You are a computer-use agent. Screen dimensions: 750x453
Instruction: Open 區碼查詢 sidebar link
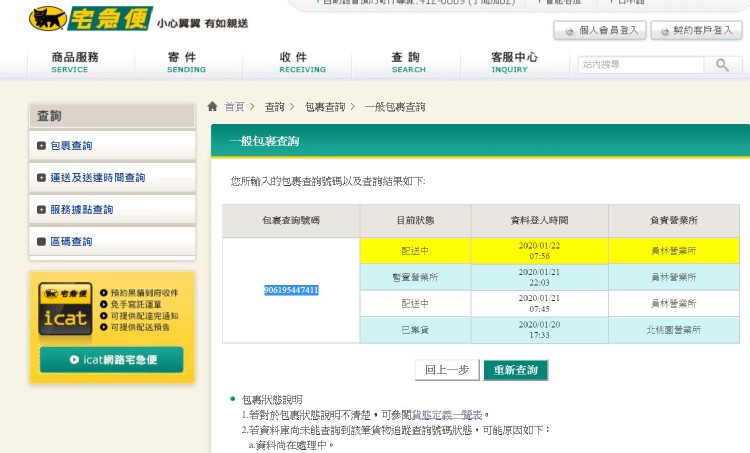pyautogui.click(x=71, y=242)
